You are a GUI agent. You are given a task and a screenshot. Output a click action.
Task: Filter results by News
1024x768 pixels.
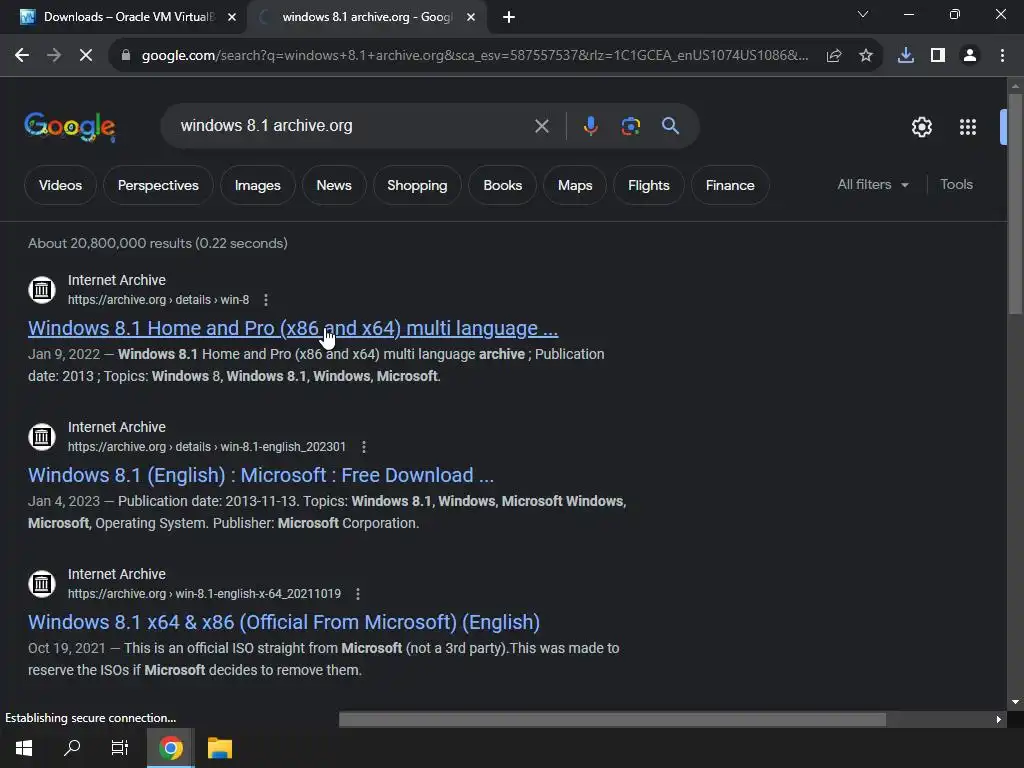click(x=334, y=185)
